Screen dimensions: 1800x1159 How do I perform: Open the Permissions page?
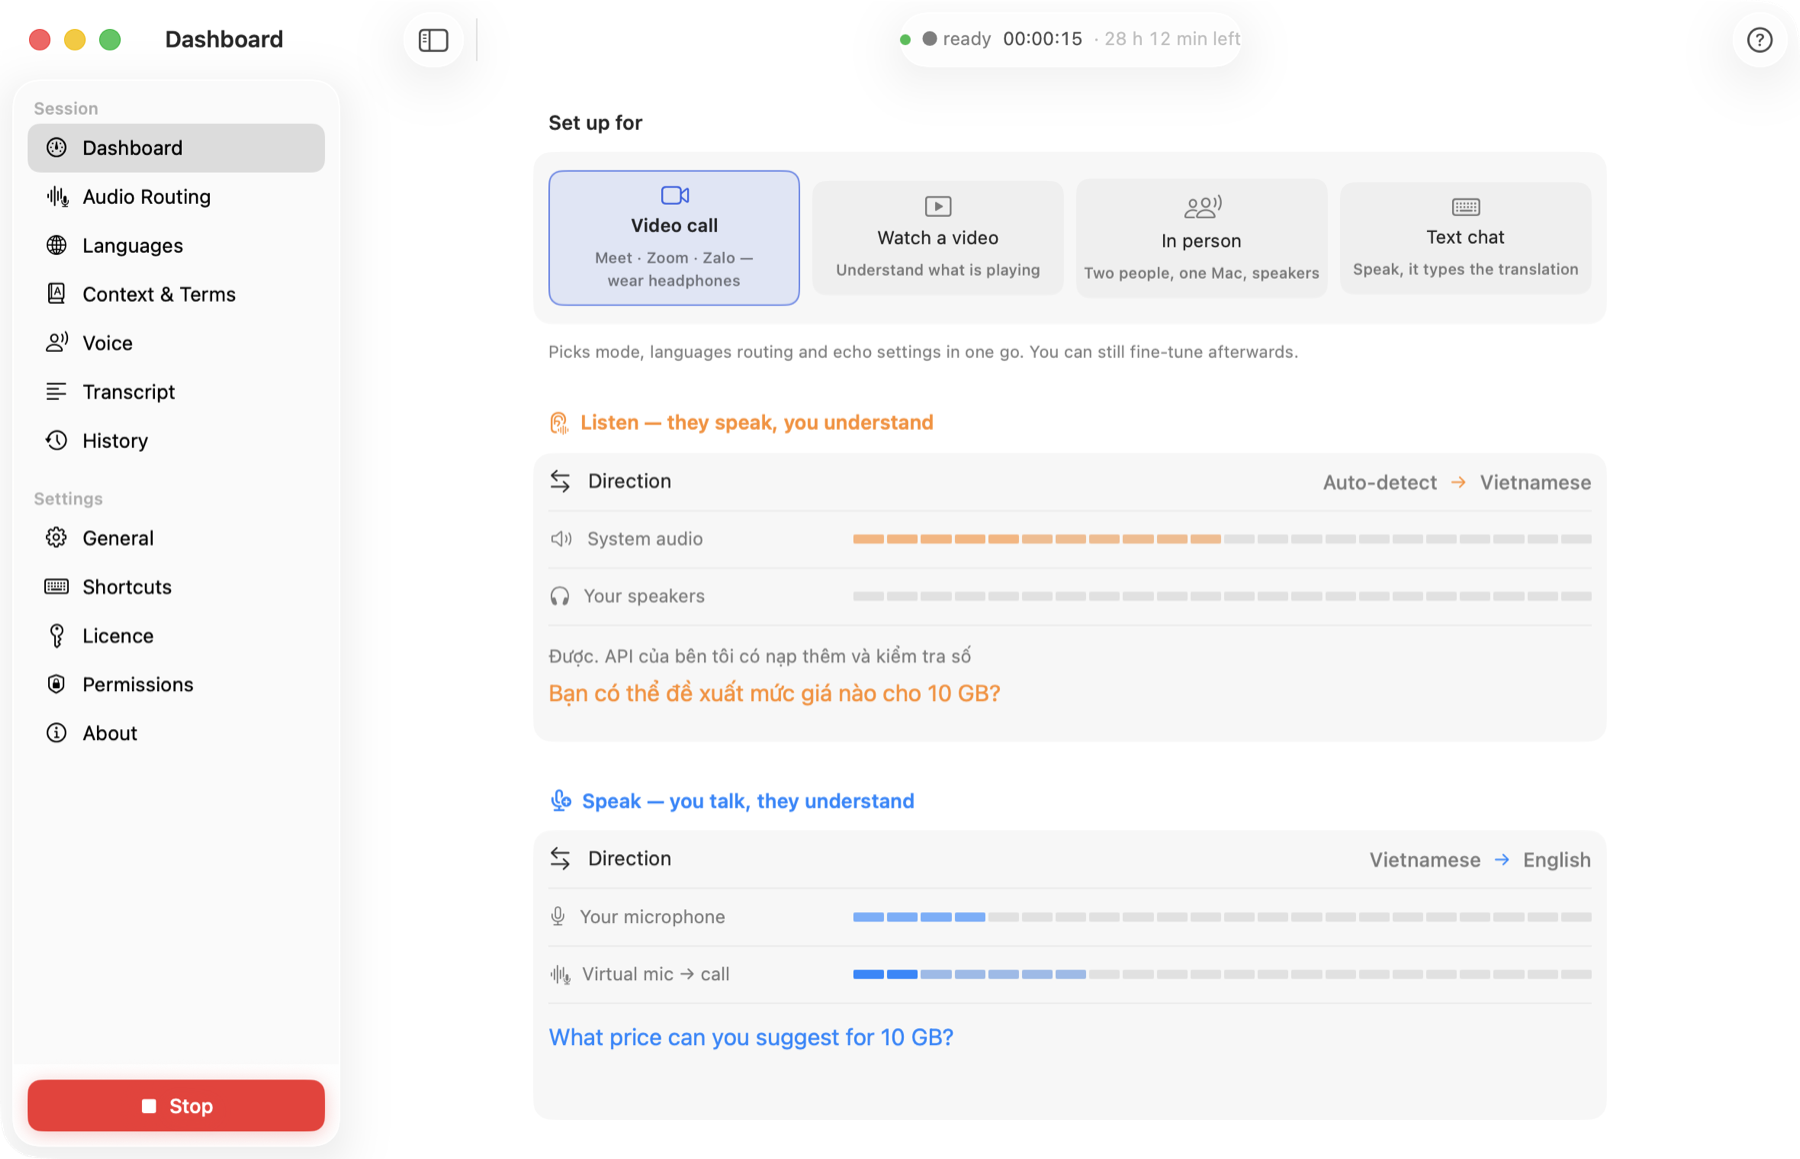pos(176,684)
